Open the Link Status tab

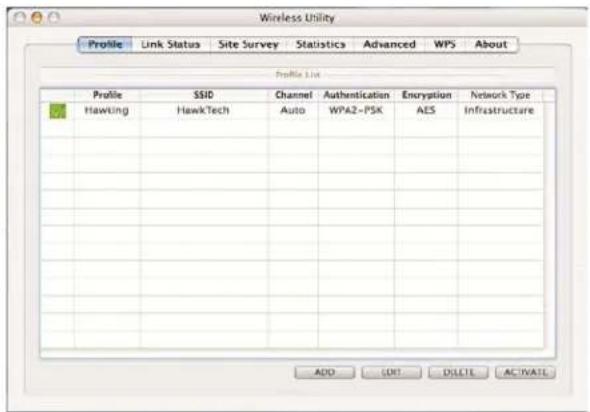[x=171, y=44]
